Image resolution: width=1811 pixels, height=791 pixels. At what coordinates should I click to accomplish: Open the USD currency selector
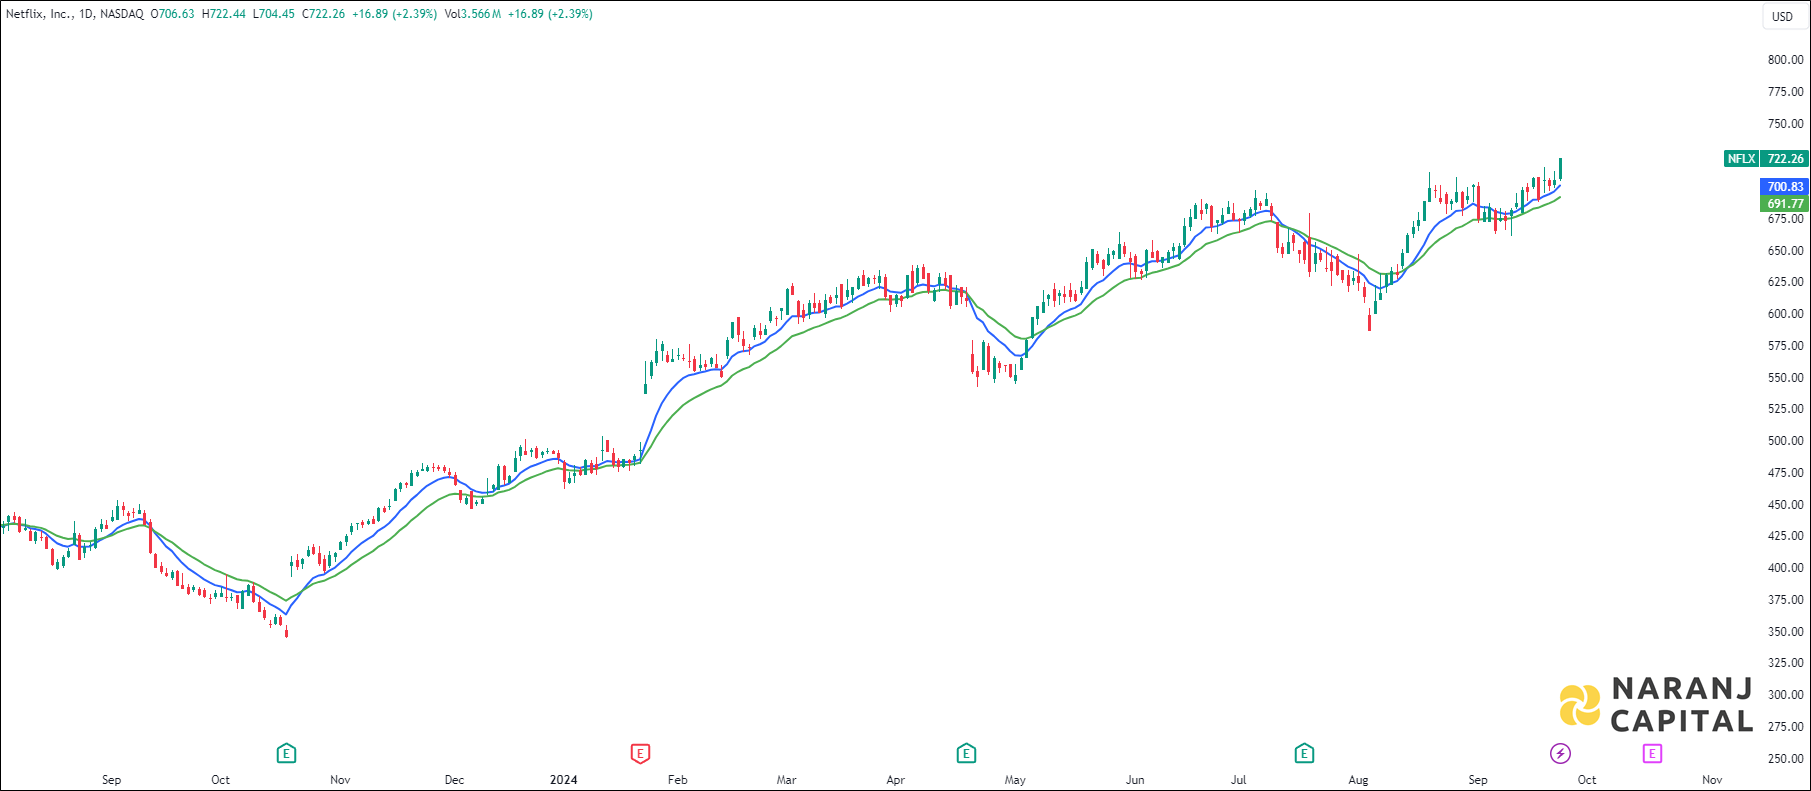pyautogui.click(x=1782, y=16)
